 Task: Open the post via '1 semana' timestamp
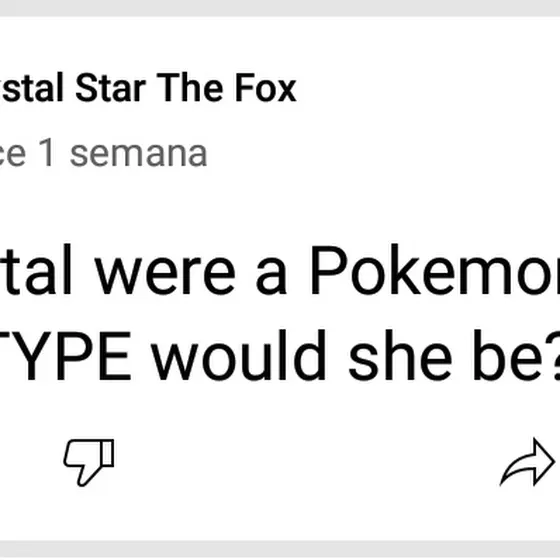click(104, 154)
